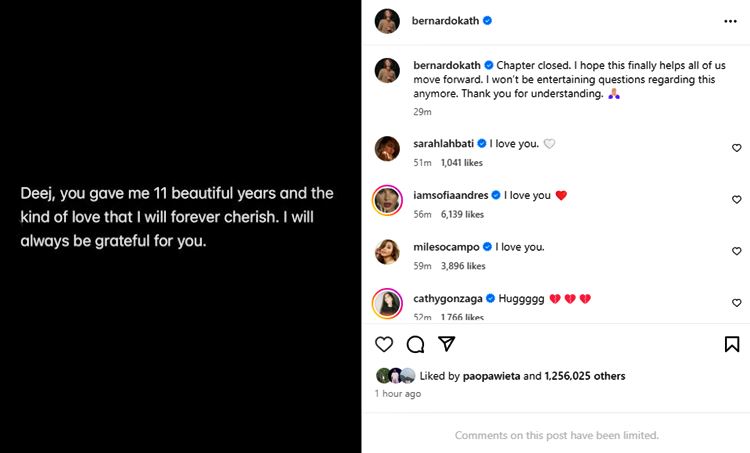Like milesocampo's comment
Screen dimensions: 750x453
[x=737, y=252]
